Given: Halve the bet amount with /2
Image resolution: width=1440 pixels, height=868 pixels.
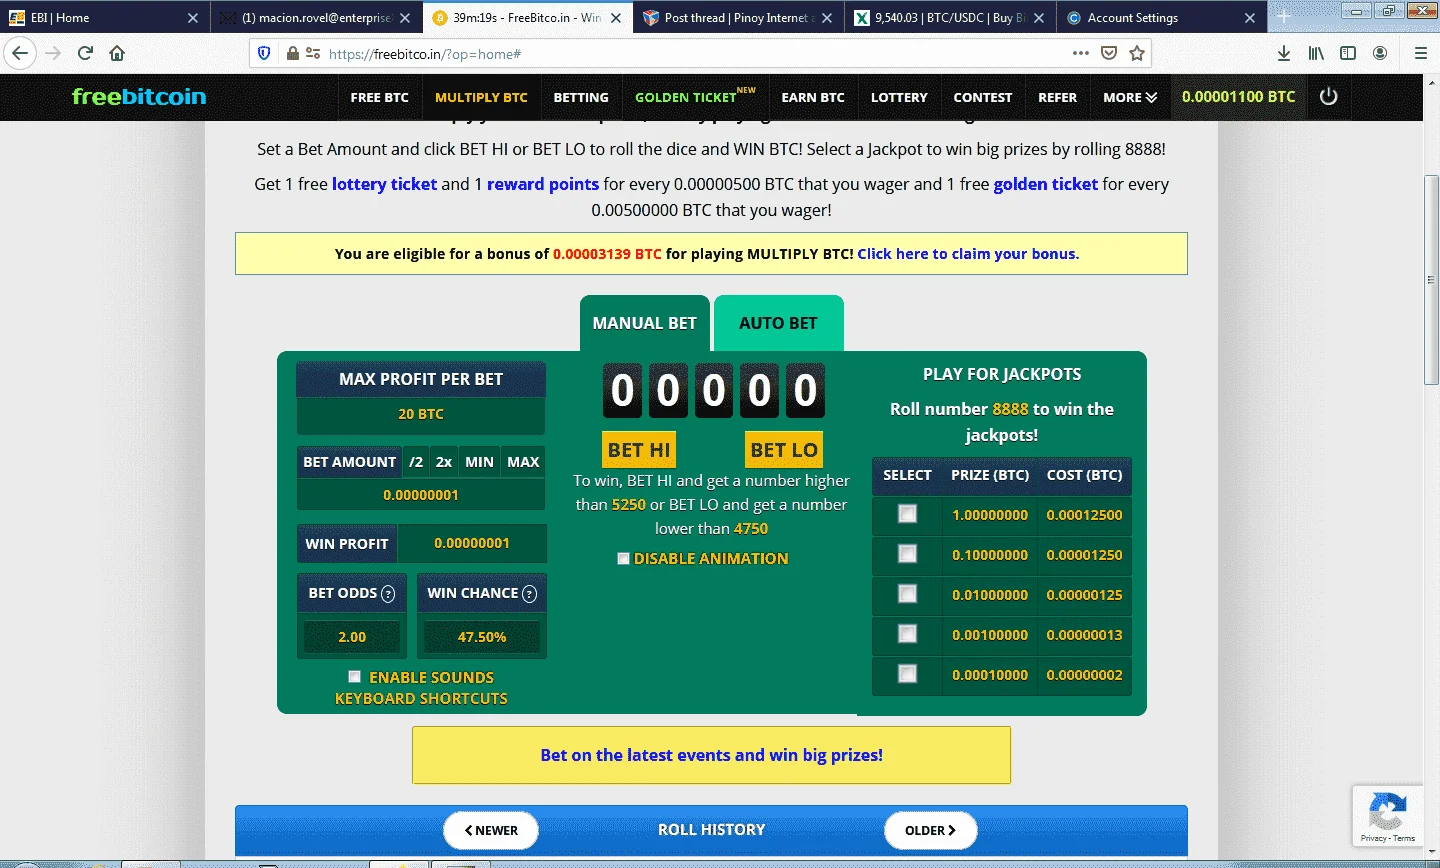Looking at the screenshot, I should (x=416, y=462).
